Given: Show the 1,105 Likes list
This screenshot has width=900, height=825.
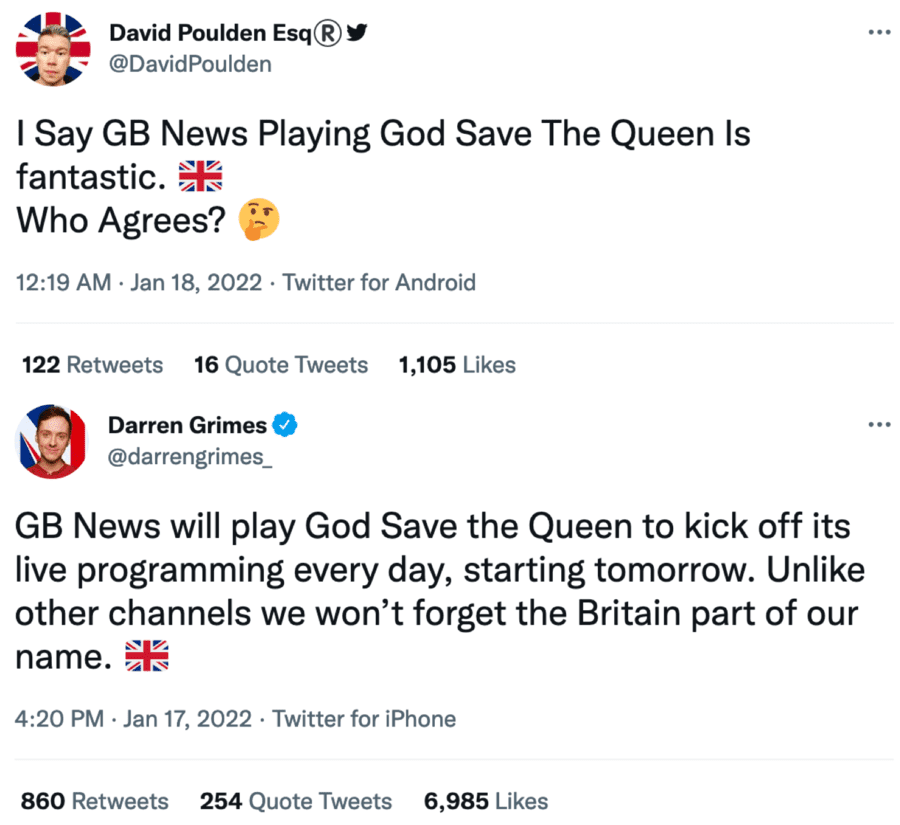Looking at the screenshot, I should point(457,365).
